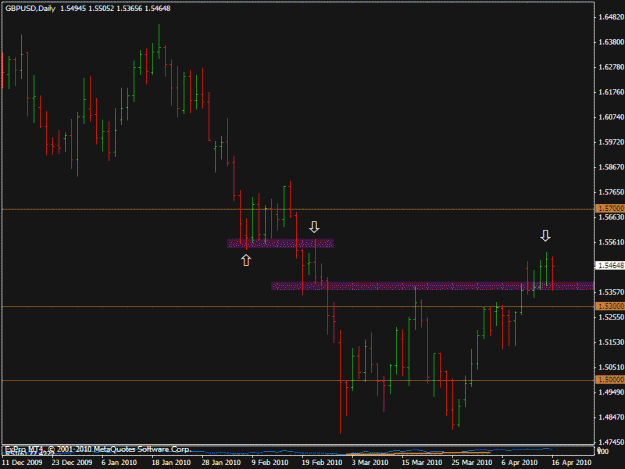The width and height of the screenshot is (625, 469).
Task: Click the 23 Dec 2009 date label
Action: [x=72, y=463]
